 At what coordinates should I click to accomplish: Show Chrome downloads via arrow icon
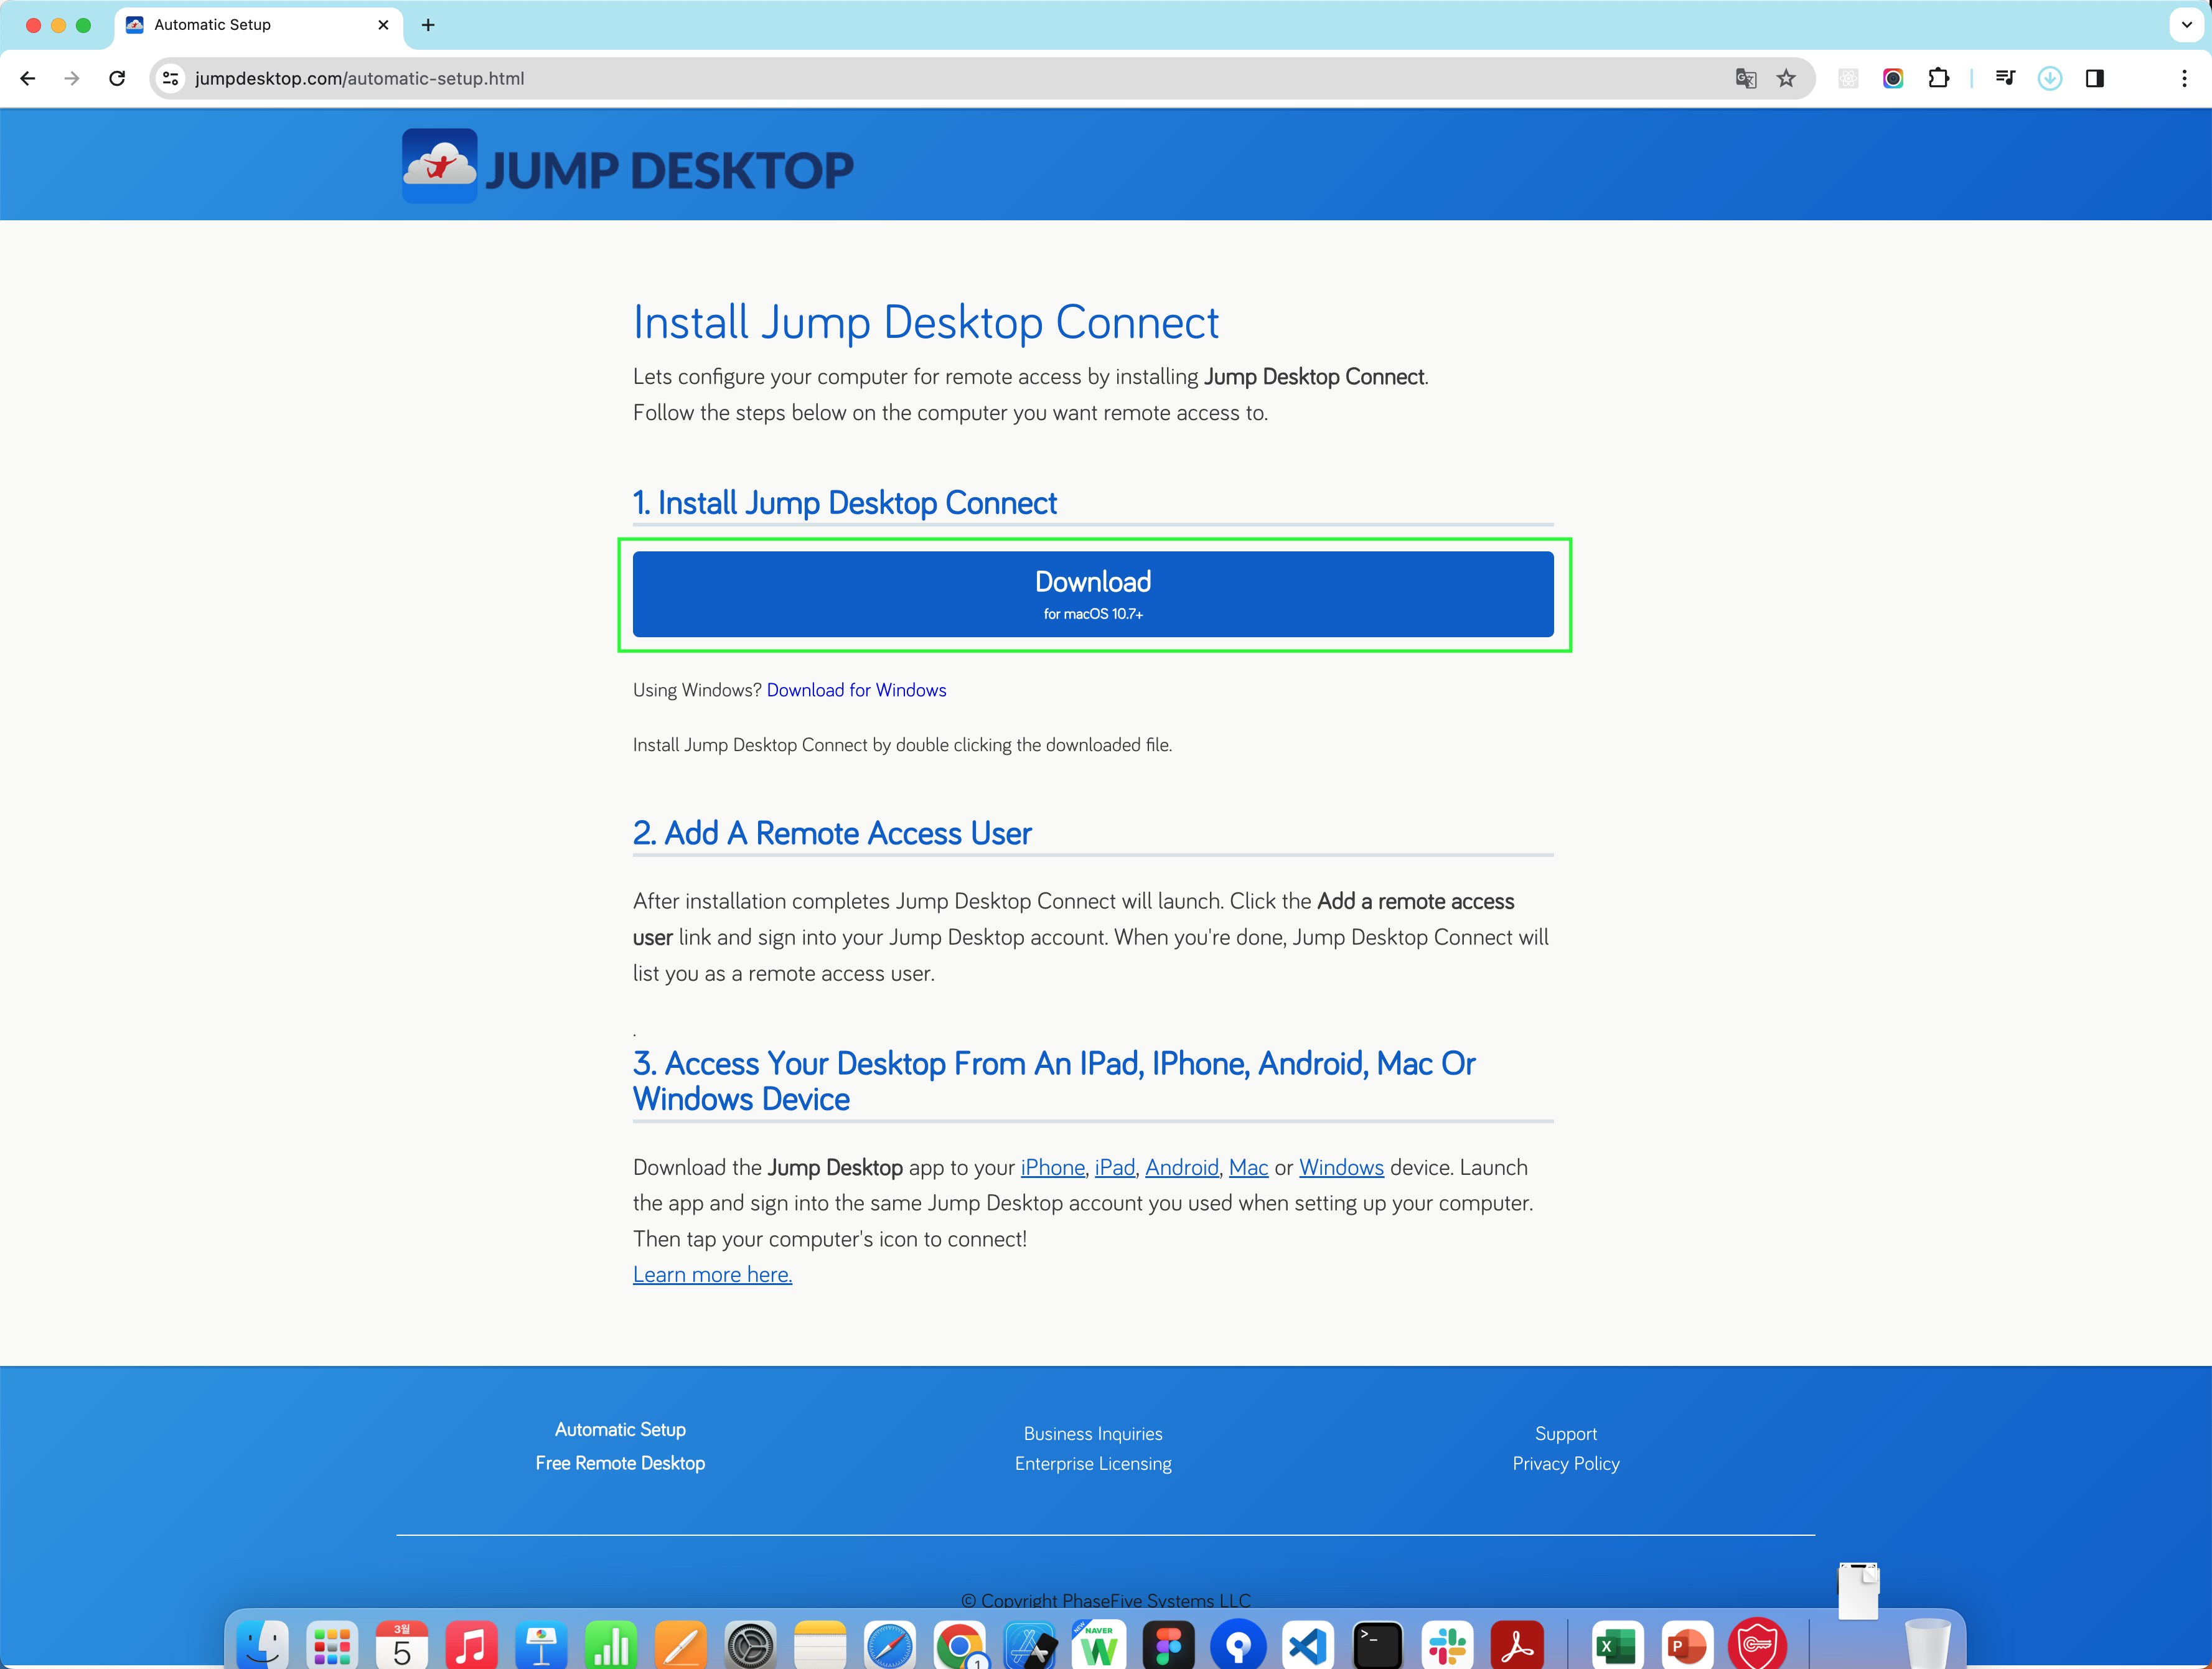click(x=2049, y=78)
